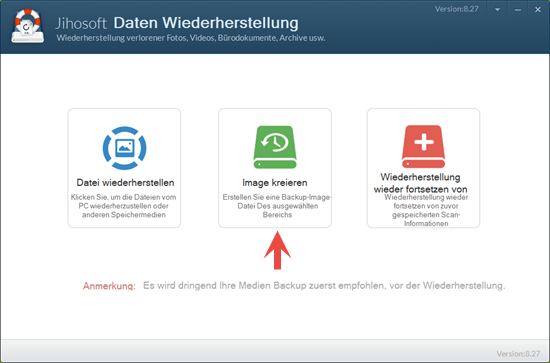Open the title bar dropdown arrow menu

tap(497, 10)
